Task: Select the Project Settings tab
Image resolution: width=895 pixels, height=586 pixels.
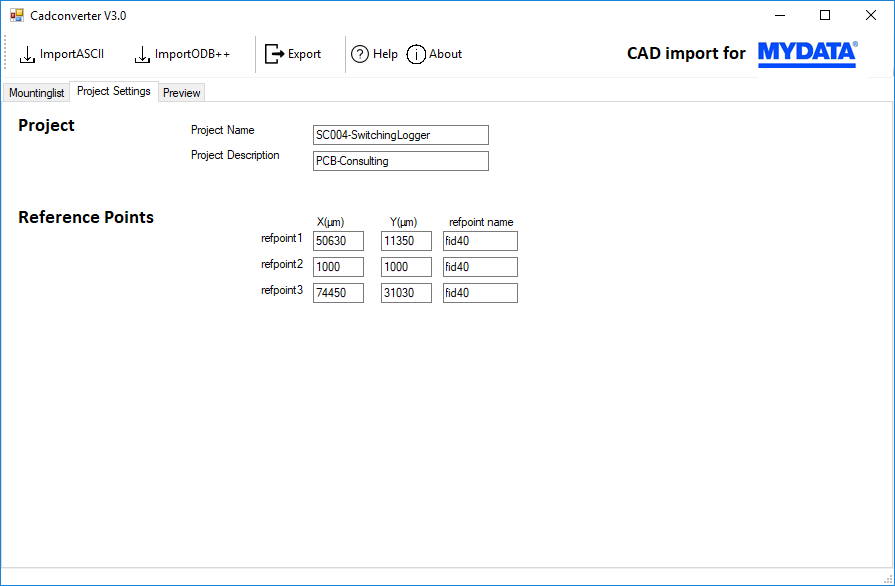Action: coord(114,91)
